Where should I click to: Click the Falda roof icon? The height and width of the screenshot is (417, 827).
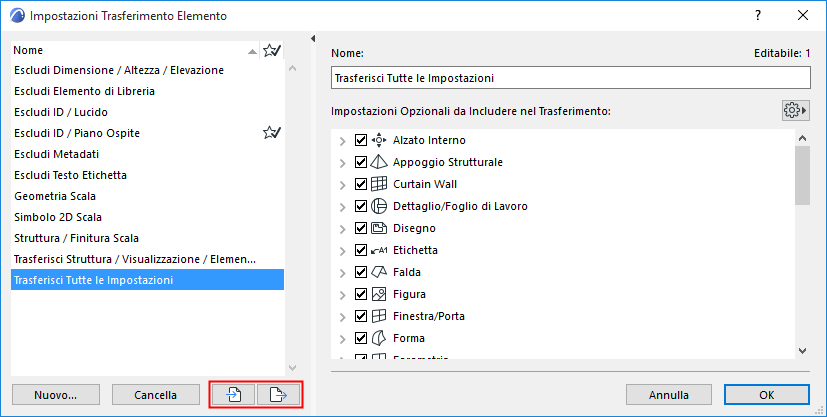point(379,272)
